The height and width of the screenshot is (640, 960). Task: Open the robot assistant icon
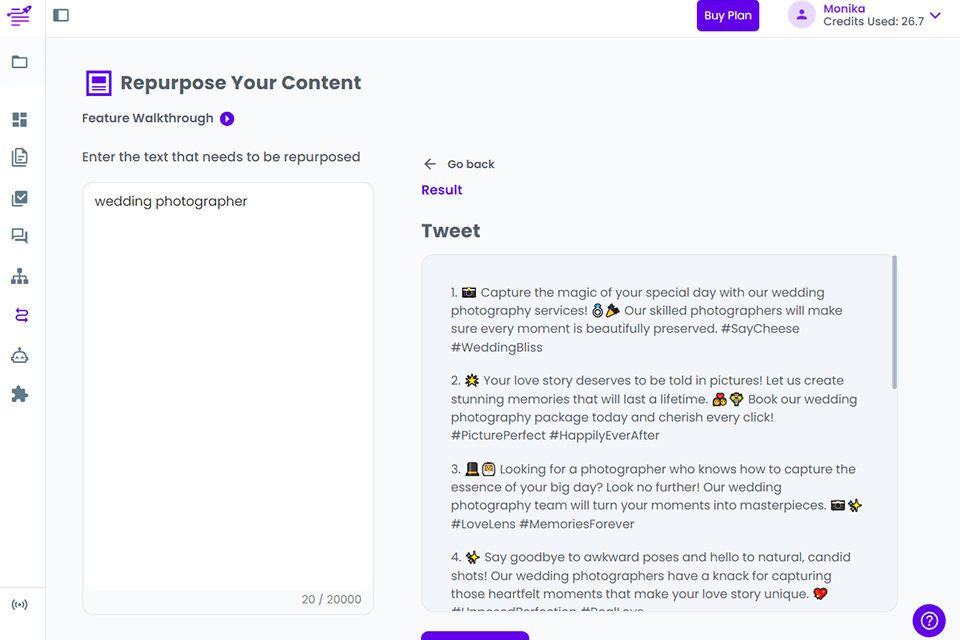20,355
